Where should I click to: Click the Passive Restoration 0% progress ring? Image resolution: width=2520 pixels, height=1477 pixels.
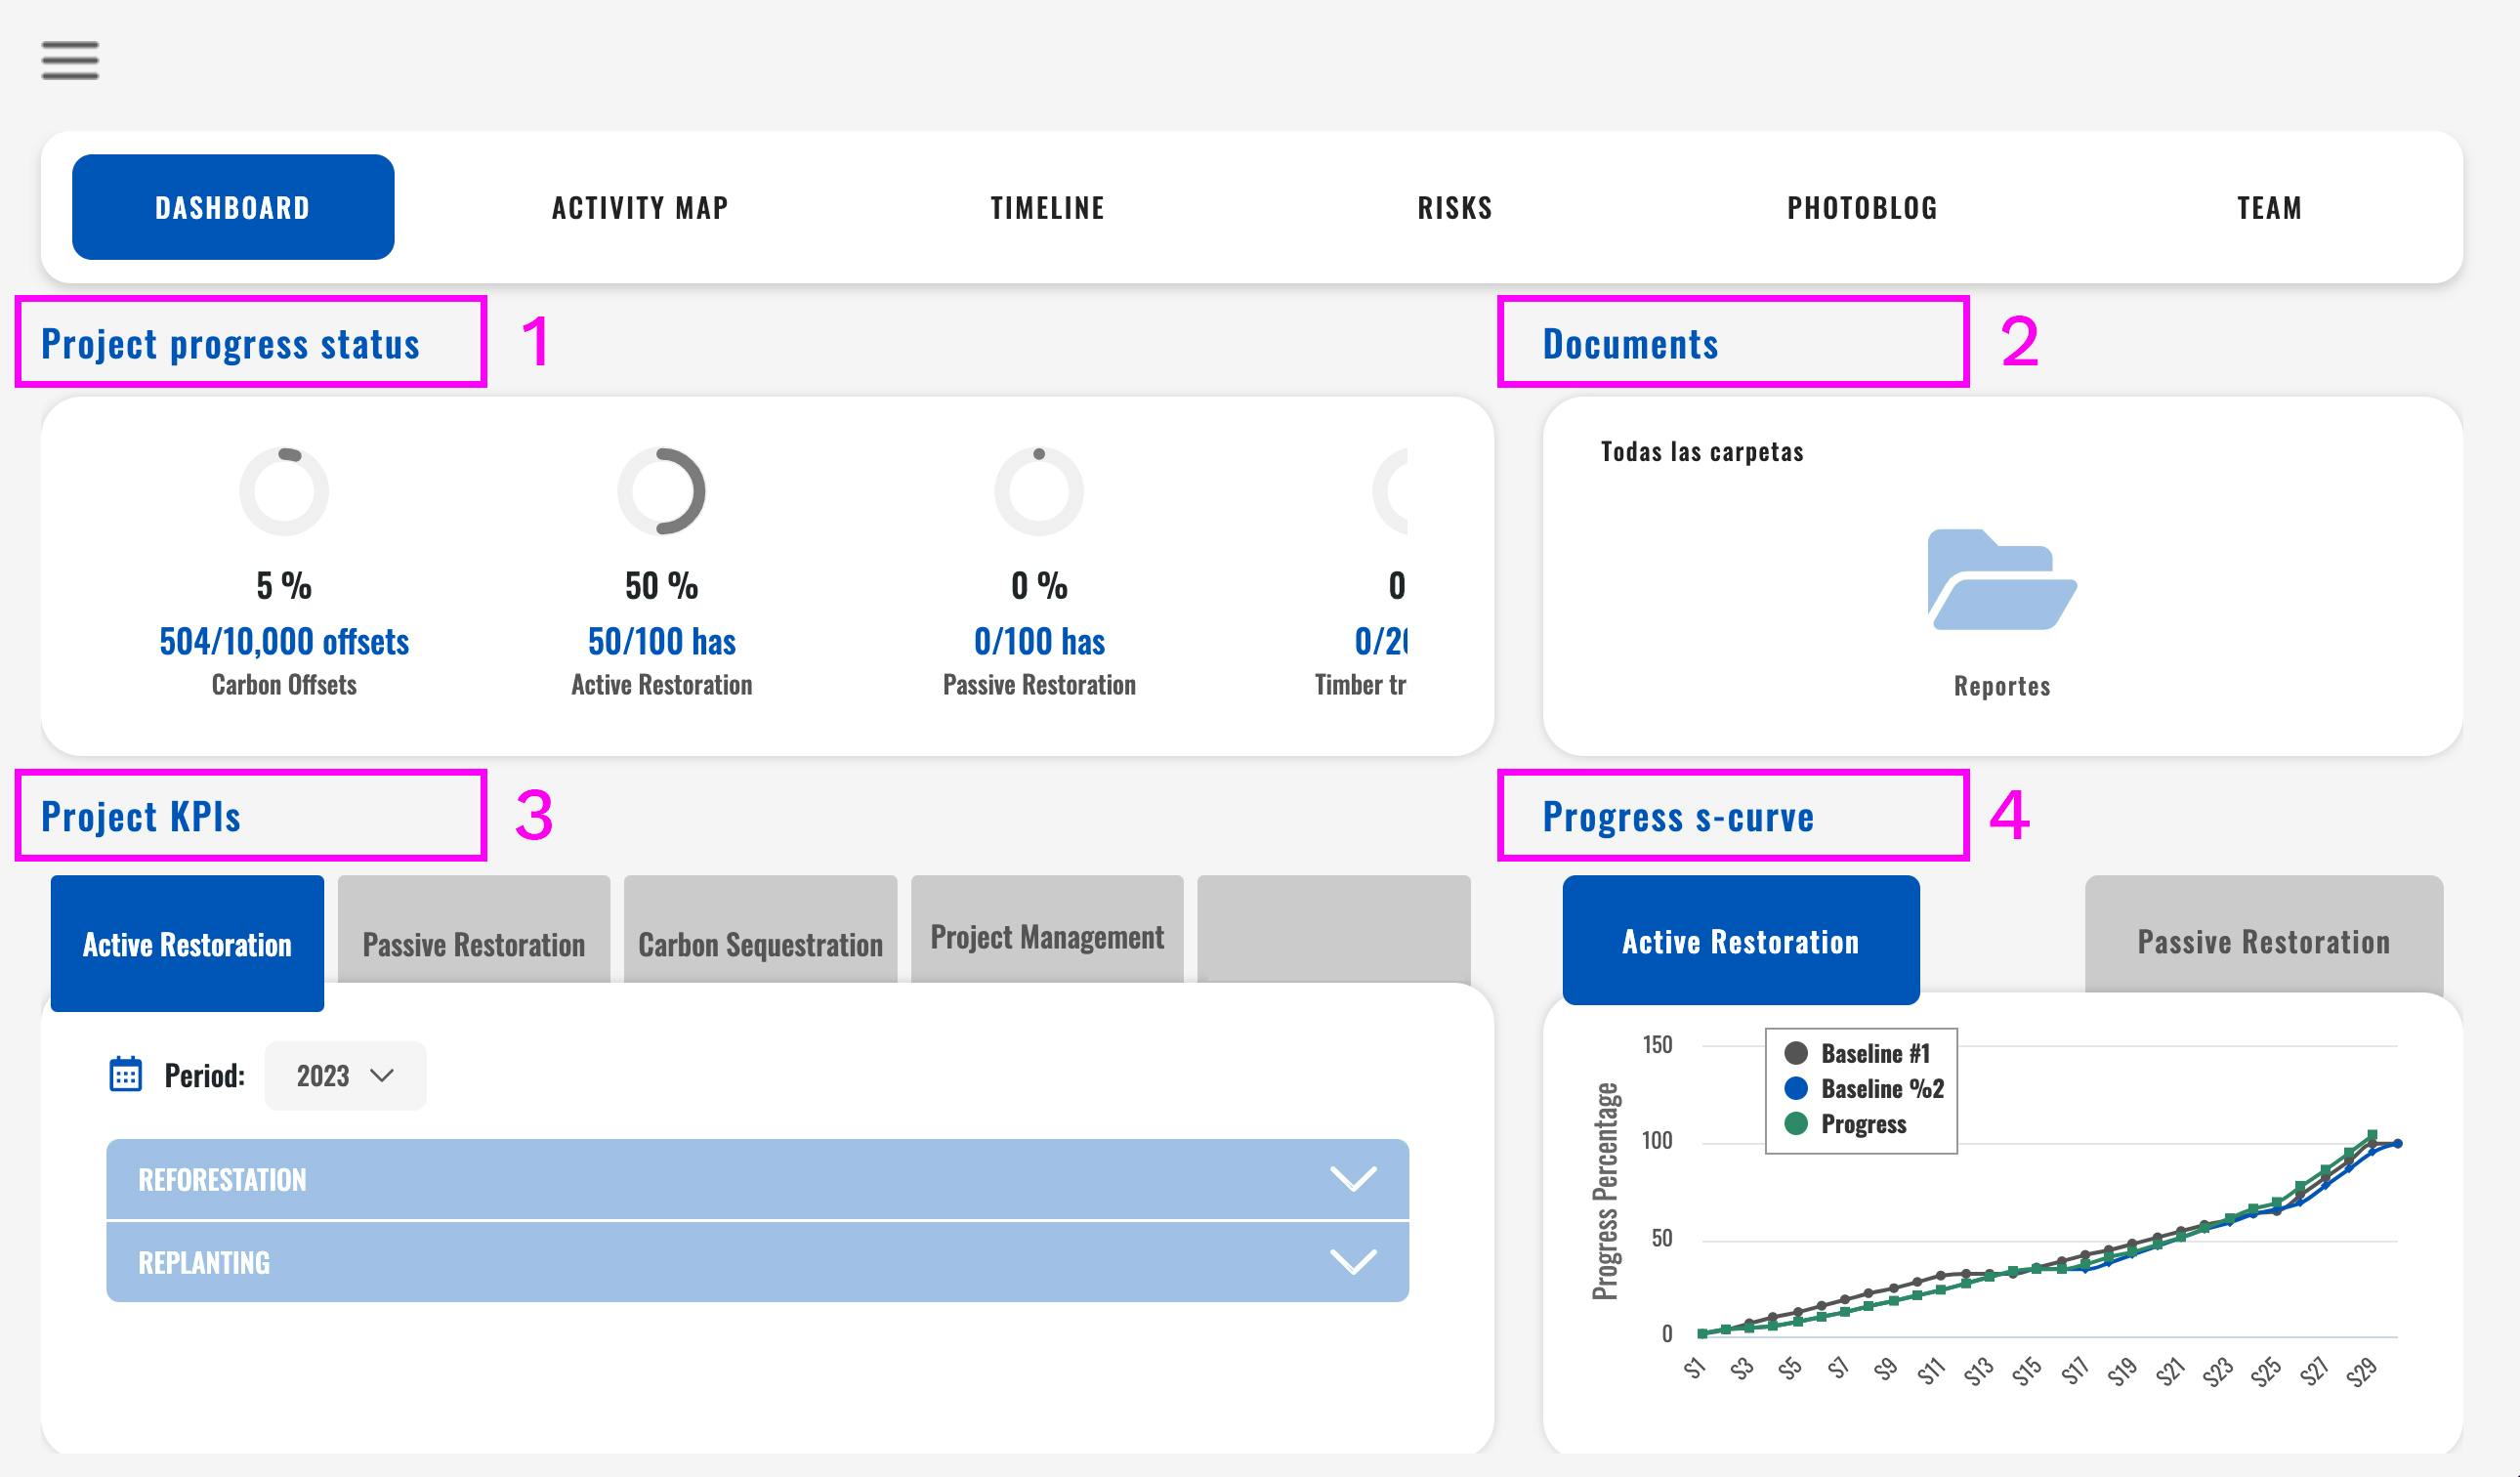click(1039, 491)
